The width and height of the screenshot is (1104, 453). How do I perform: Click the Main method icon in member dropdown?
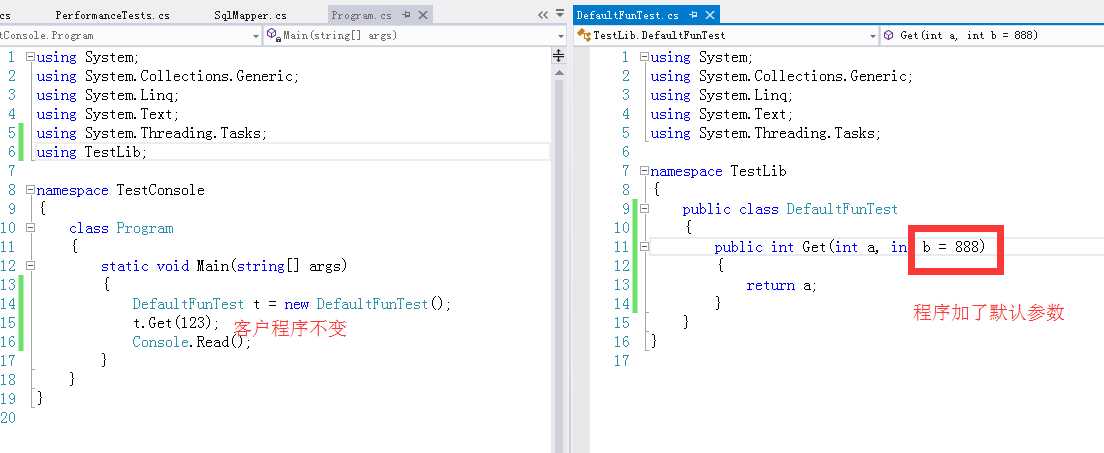271,35
